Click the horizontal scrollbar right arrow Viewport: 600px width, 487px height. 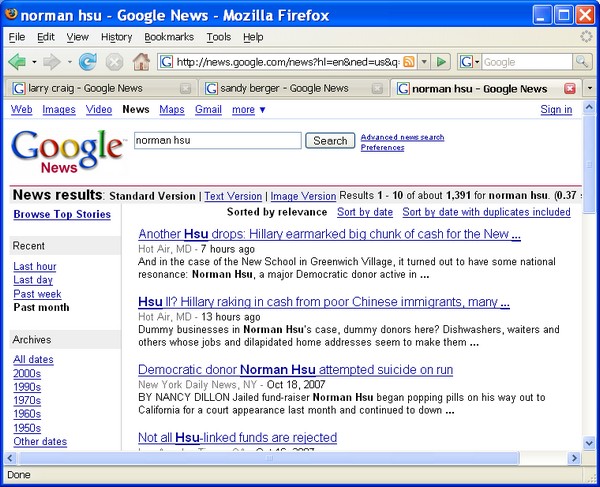[x=574, y=458]
